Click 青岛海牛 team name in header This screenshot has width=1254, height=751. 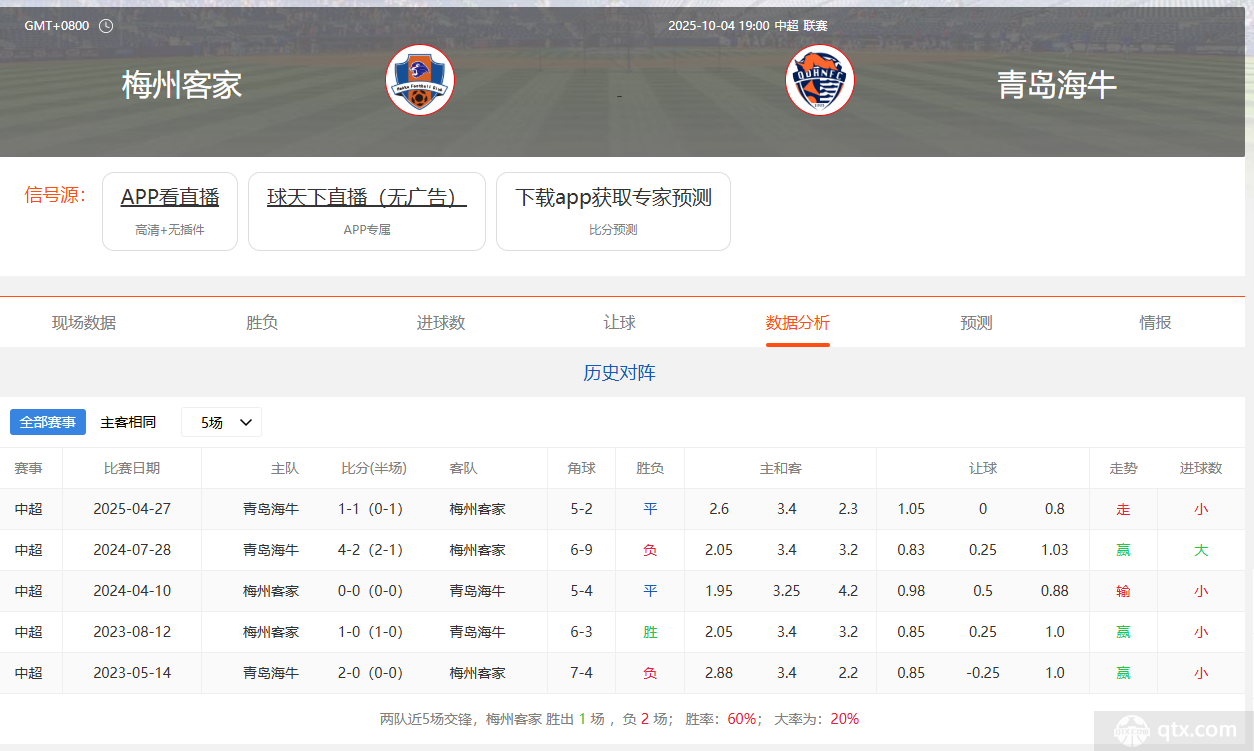[1057, 85]
